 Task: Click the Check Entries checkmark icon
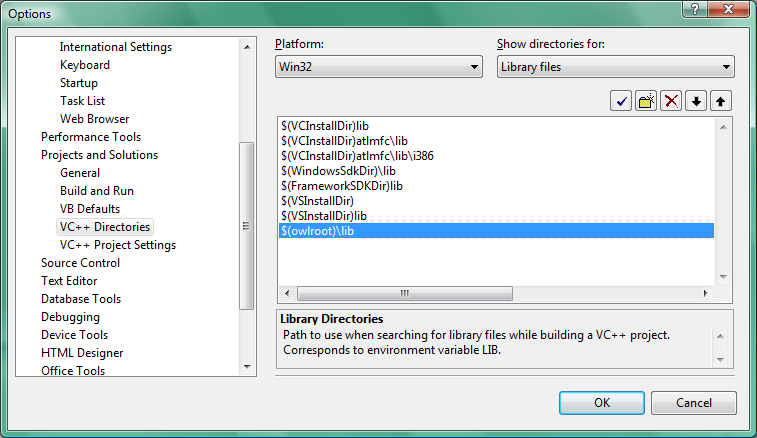pyautogui.click(x=621, y=101)
